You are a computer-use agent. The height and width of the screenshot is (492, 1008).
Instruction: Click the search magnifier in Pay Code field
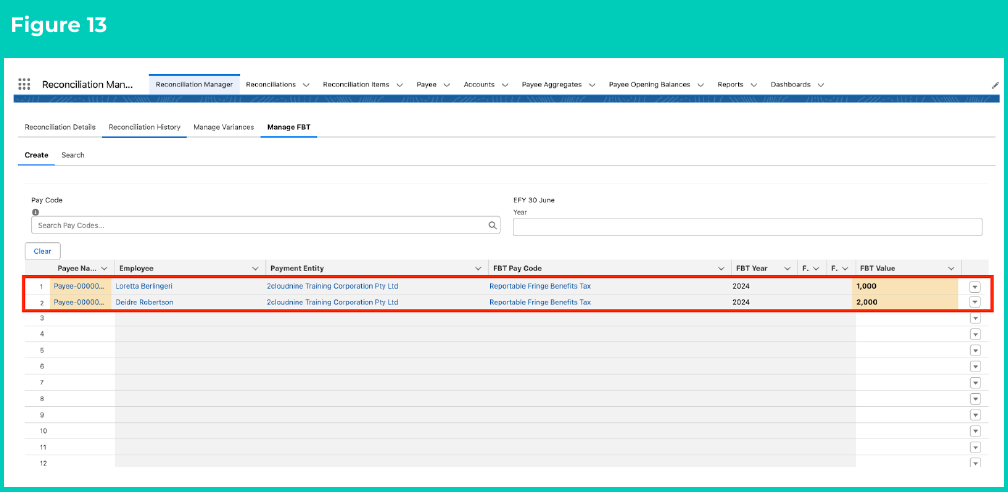492,225
